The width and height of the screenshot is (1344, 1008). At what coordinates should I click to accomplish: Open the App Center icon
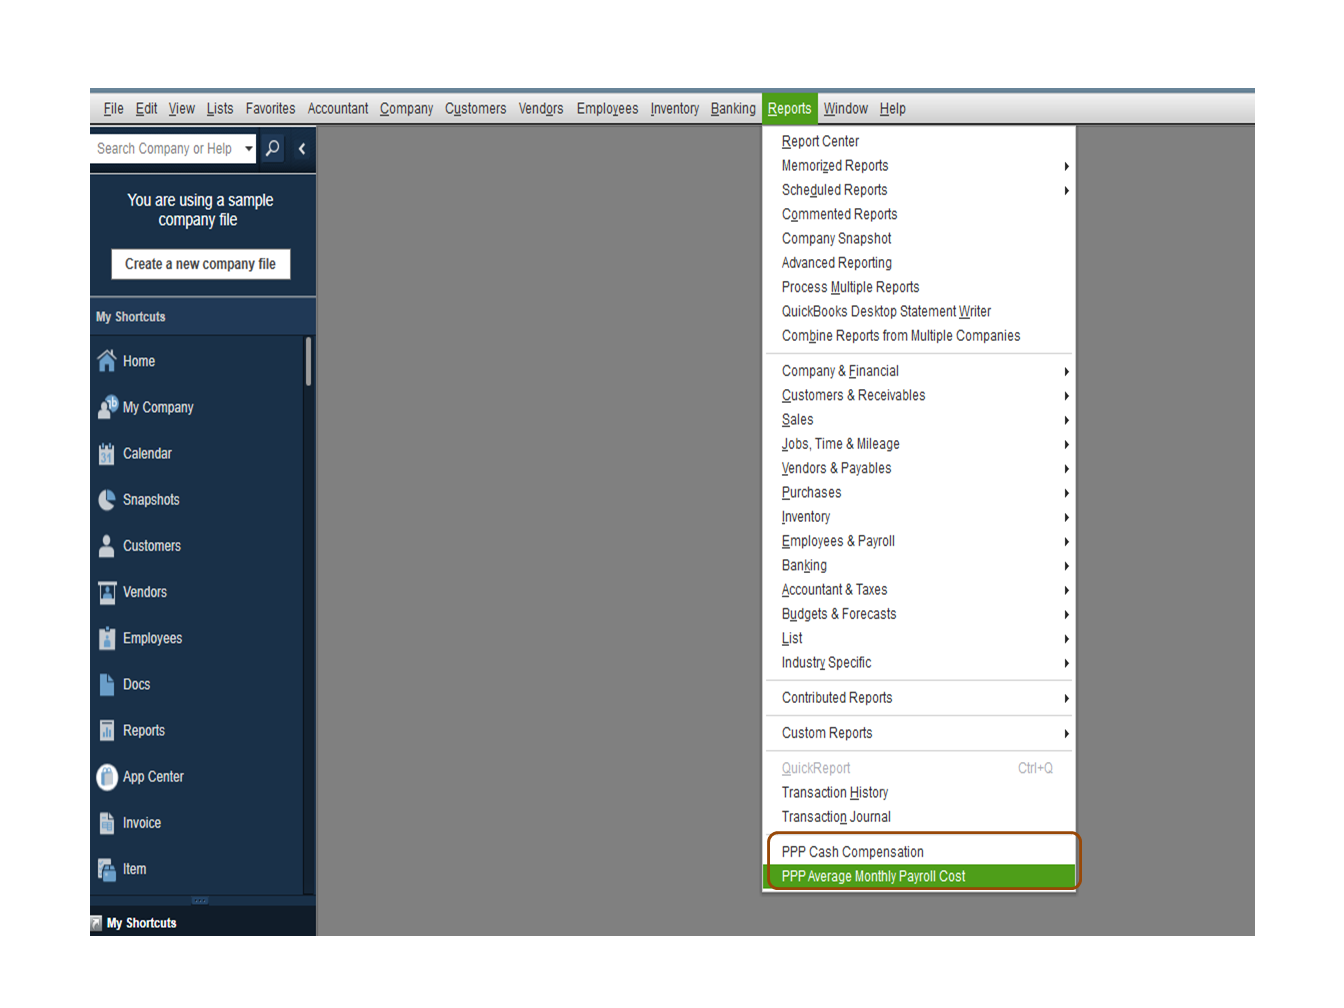click(x=107, y=777)
